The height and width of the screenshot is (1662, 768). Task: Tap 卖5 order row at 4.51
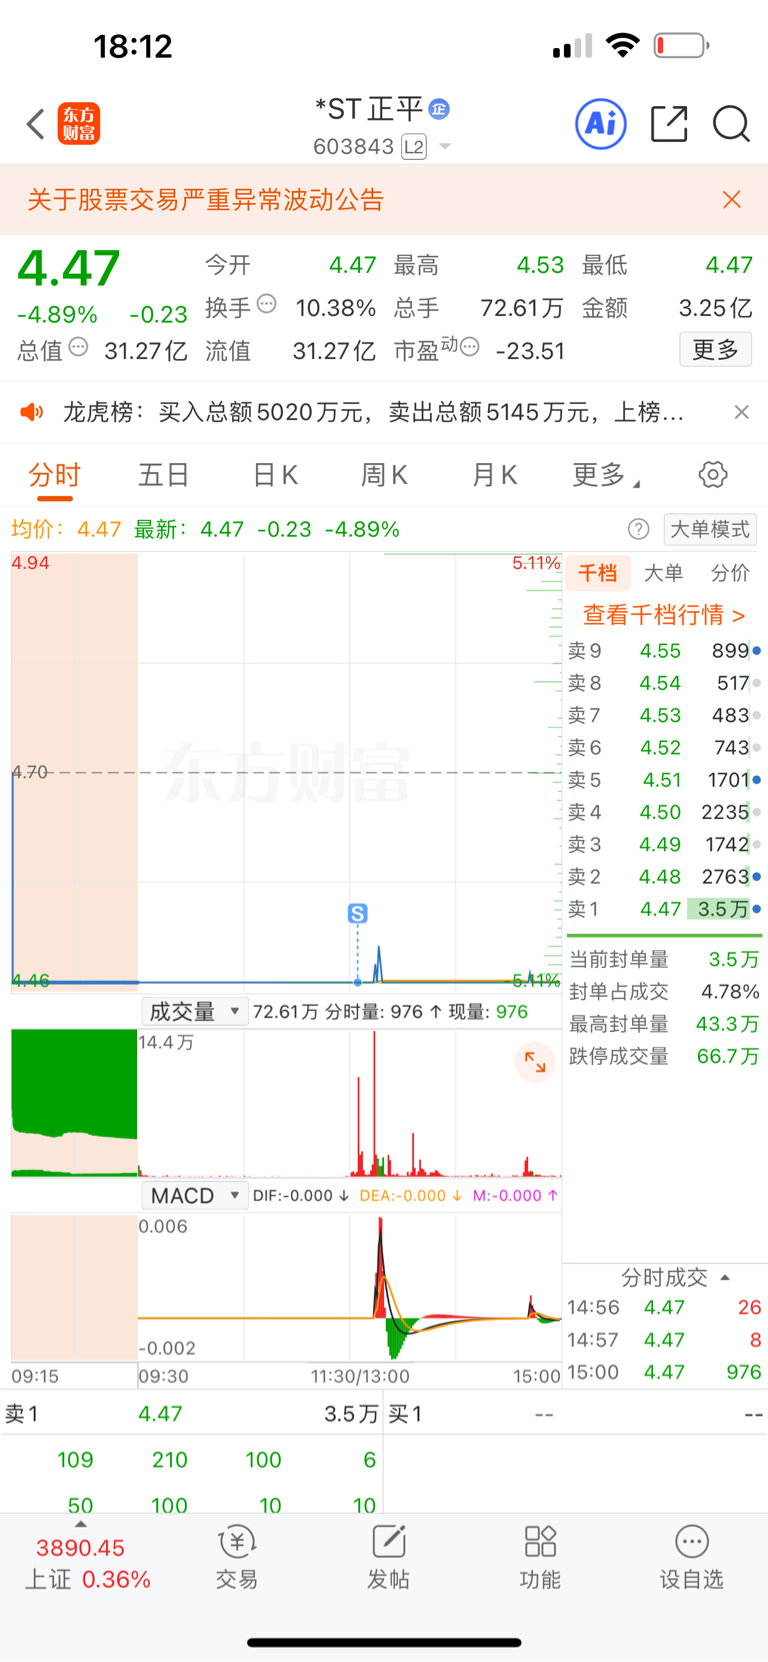[664, 780]
